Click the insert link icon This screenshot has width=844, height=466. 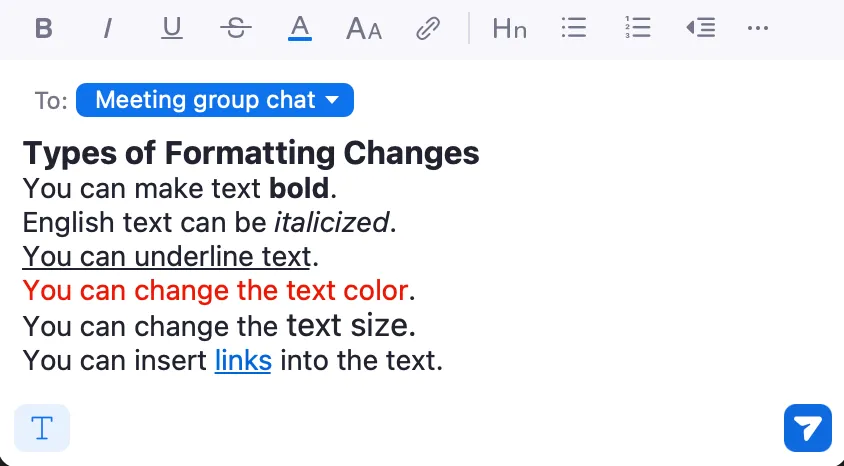(x=428, y=29)
